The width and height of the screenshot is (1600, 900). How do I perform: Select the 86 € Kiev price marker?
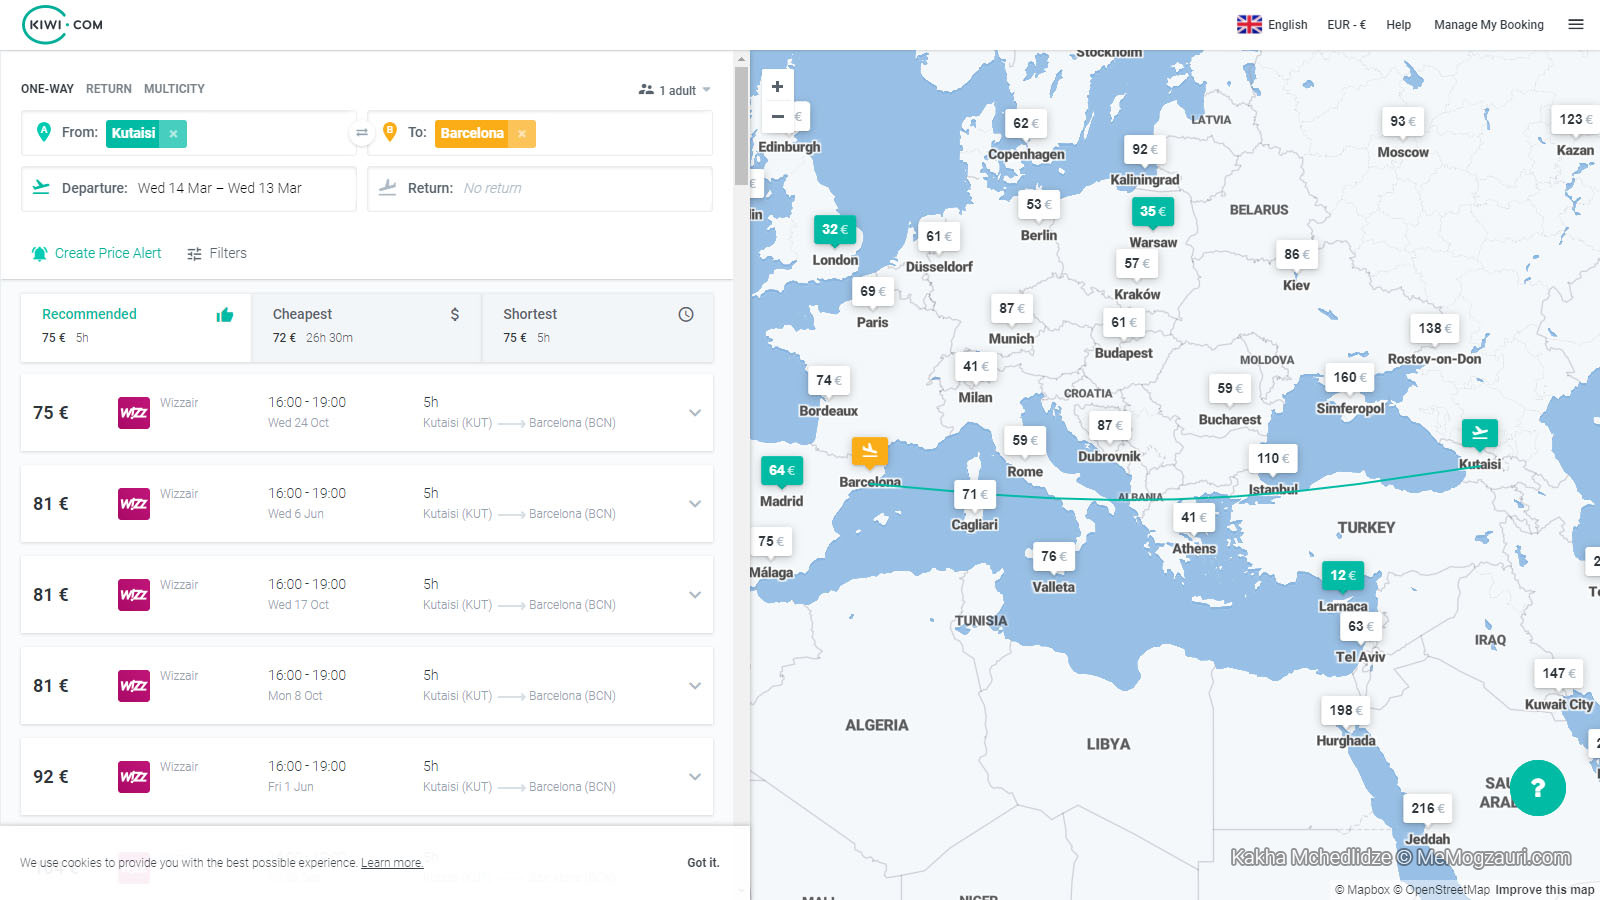tap(1297, 255)
